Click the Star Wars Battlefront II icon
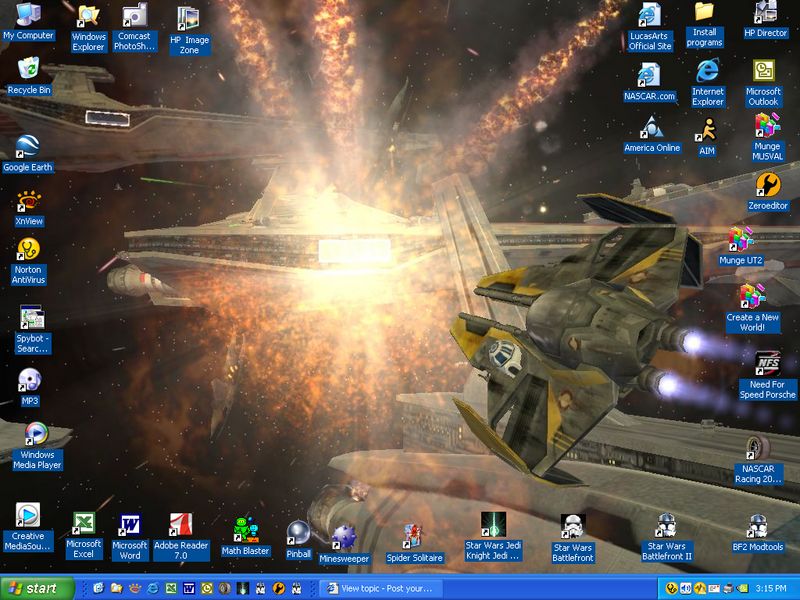This screenshot has height=600, width=800. coord(667,537)
